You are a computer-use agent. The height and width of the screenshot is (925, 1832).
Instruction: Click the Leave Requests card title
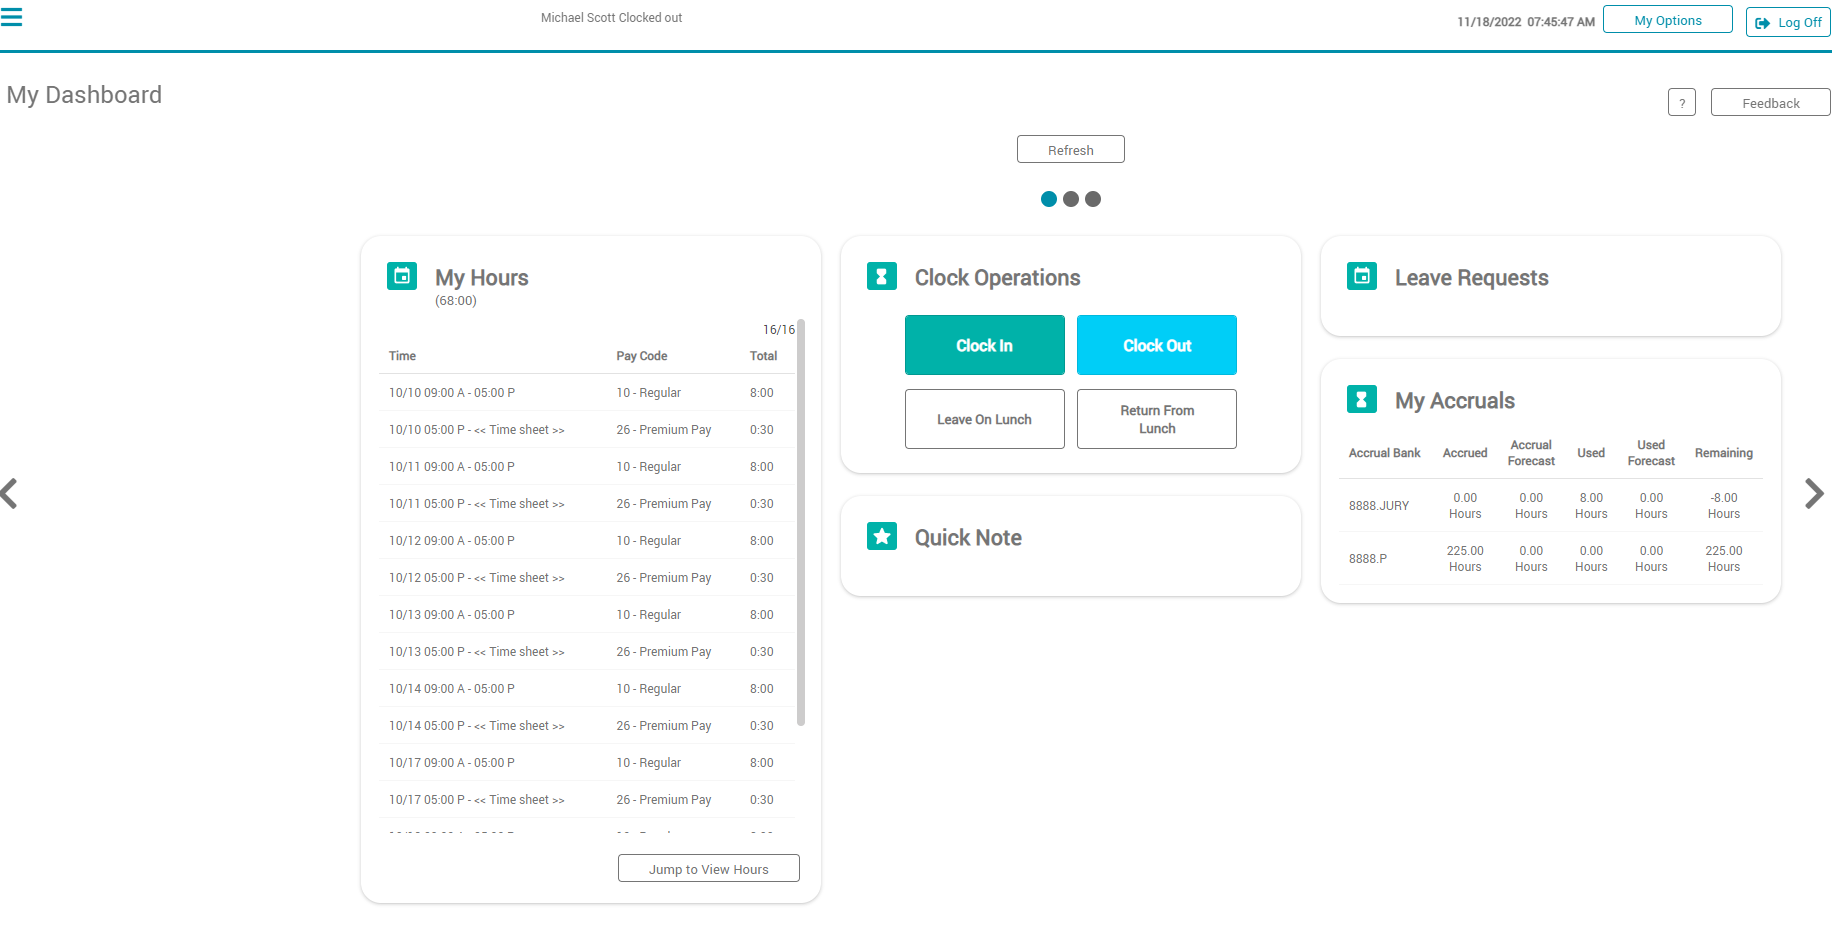pos(1471,278)
